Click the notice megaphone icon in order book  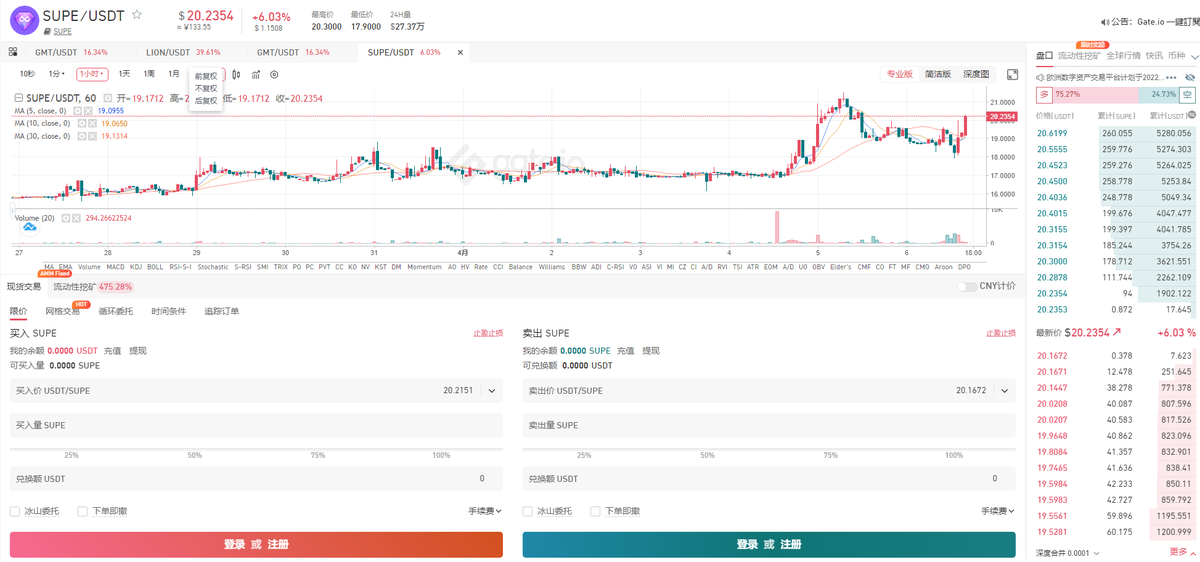1039,77
